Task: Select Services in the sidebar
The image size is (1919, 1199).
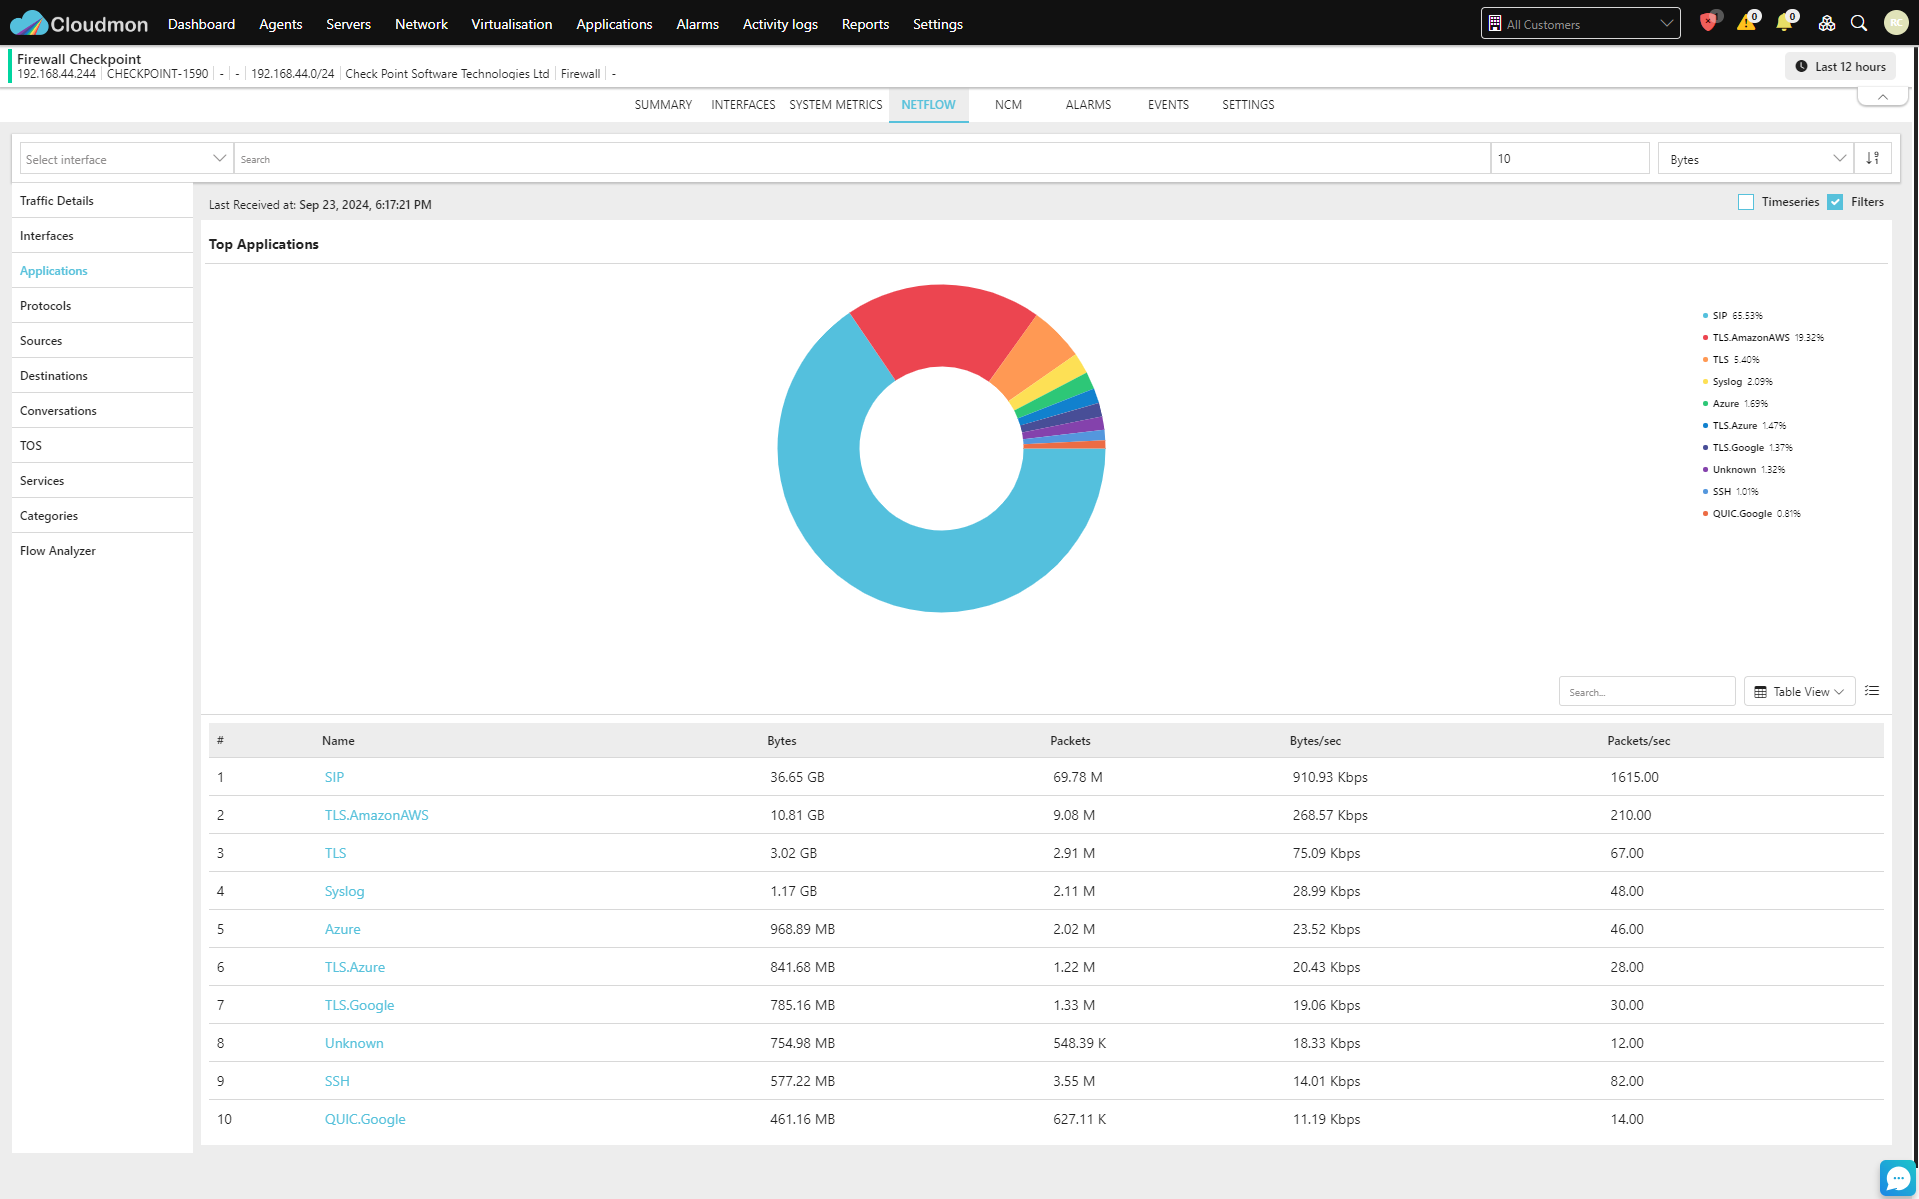Action: [x=102, y=480]
